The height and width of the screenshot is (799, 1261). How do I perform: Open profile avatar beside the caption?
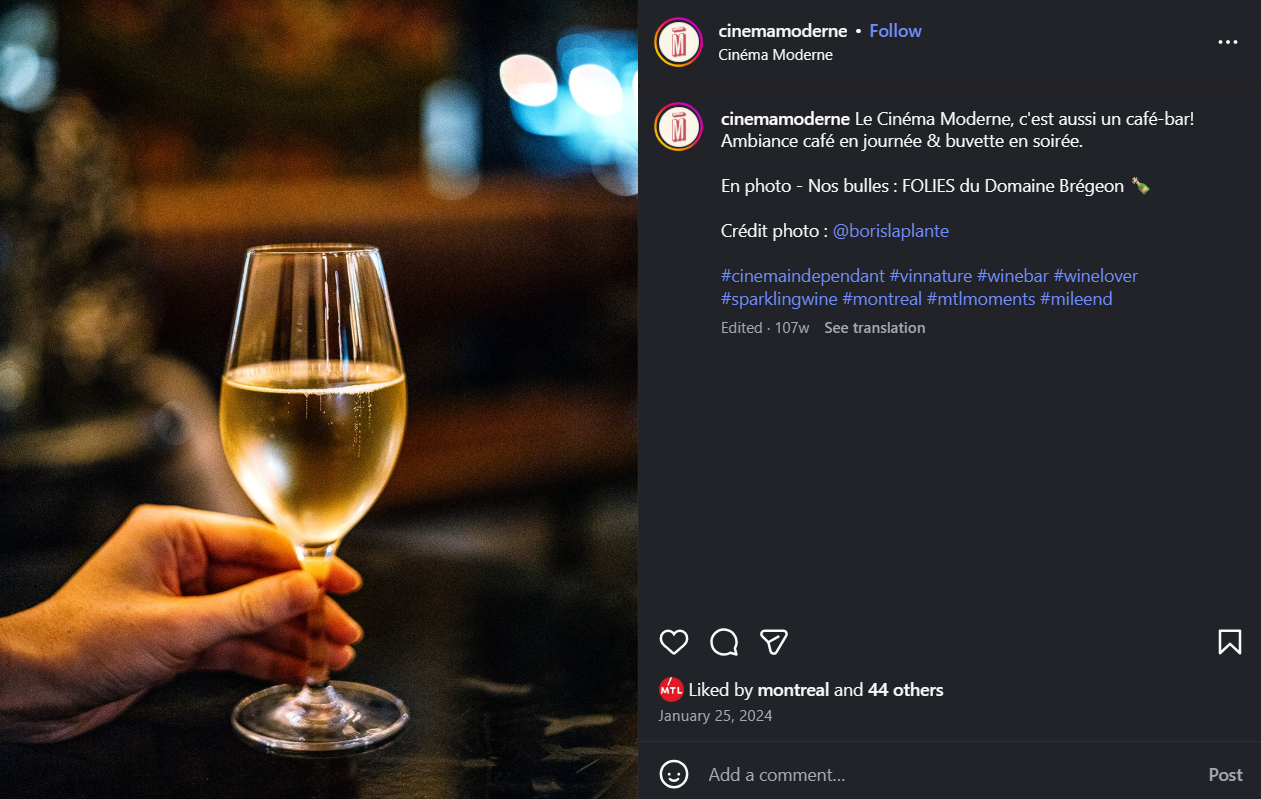pos(679,128)
